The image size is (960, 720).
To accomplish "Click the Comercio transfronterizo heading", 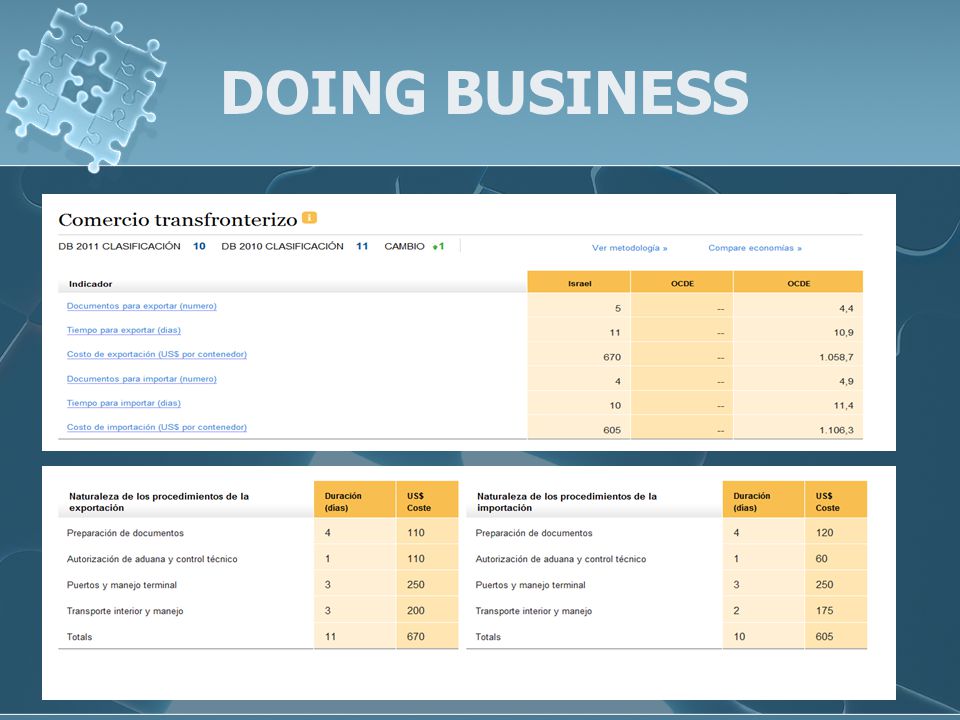I will point(178,219).
